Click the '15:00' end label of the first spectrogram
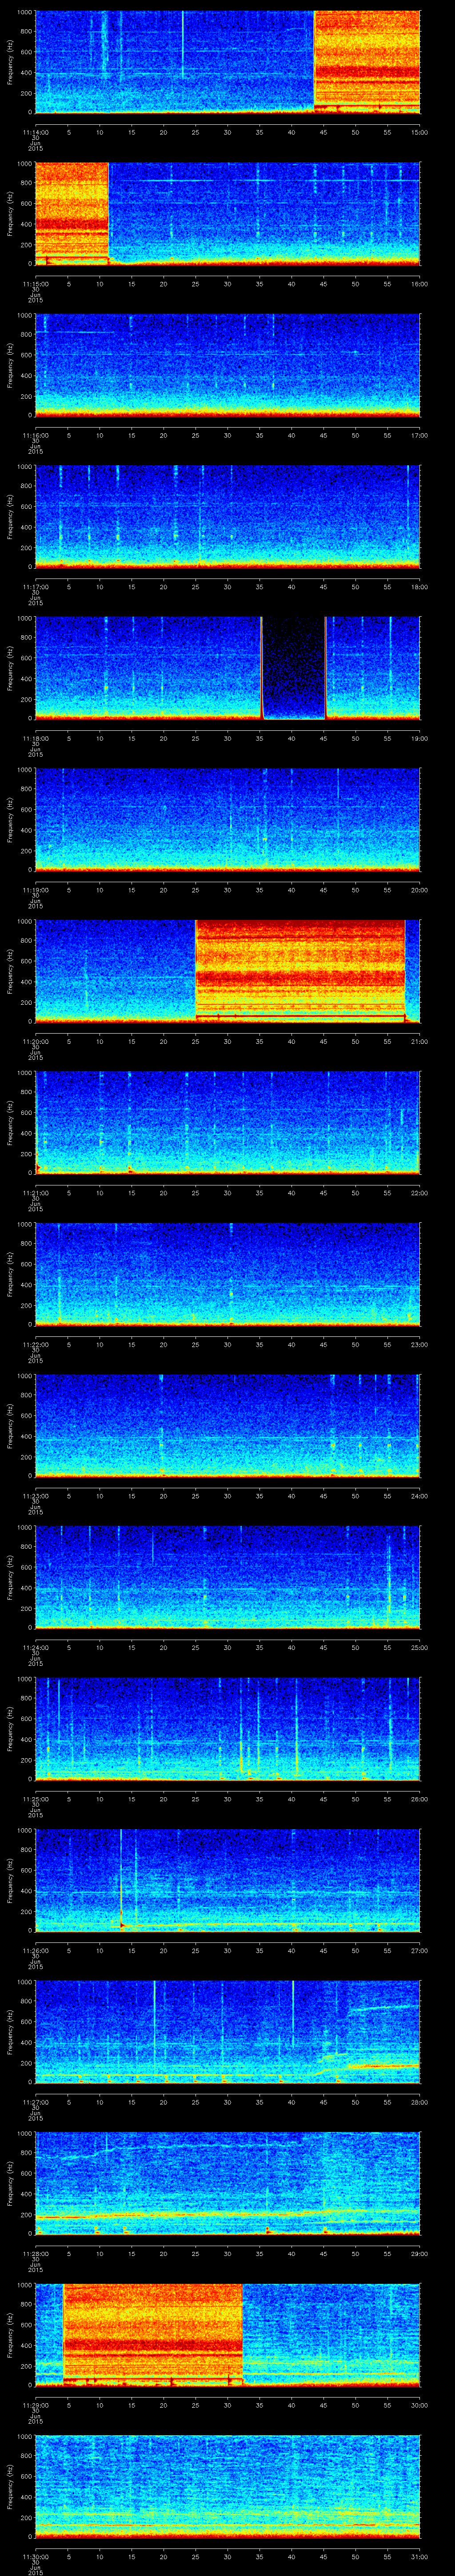The height and width of the screenshot is (2576, 455). (419, 132)
